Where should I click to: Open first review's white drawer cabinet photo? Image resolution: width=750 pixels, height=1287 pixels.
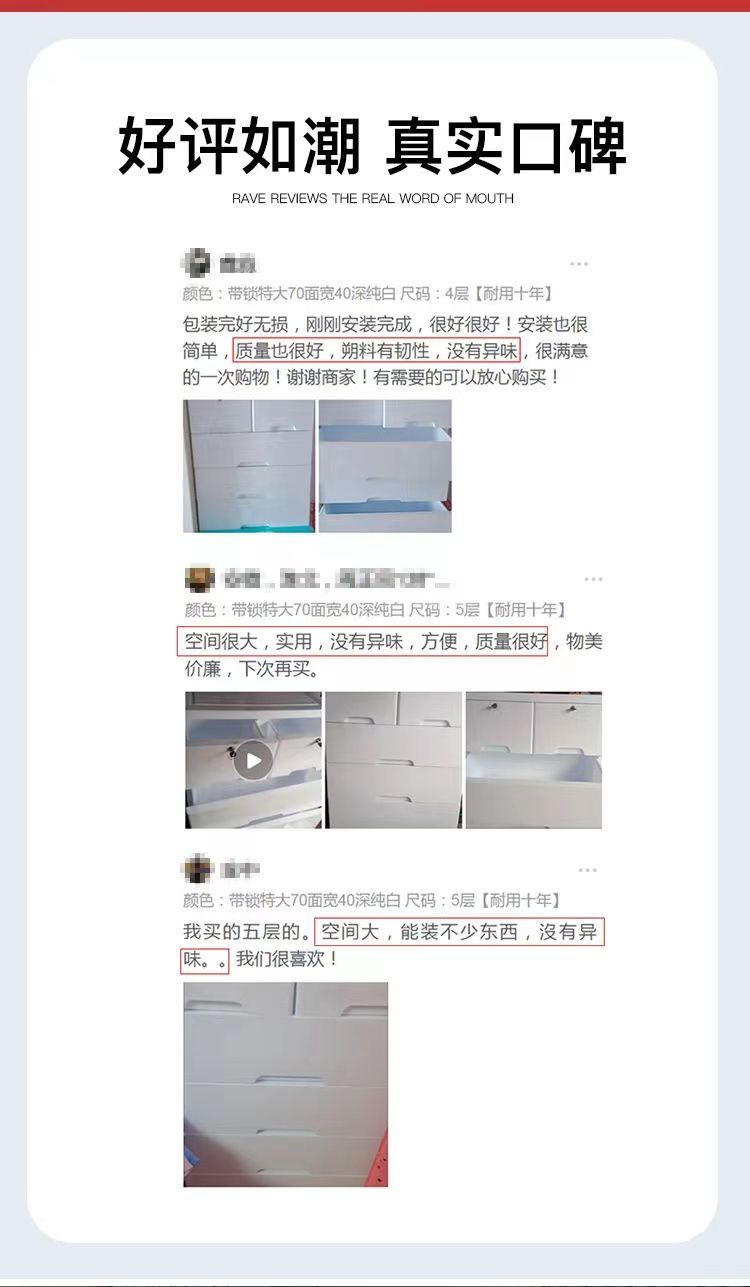[x=249, y=466]
